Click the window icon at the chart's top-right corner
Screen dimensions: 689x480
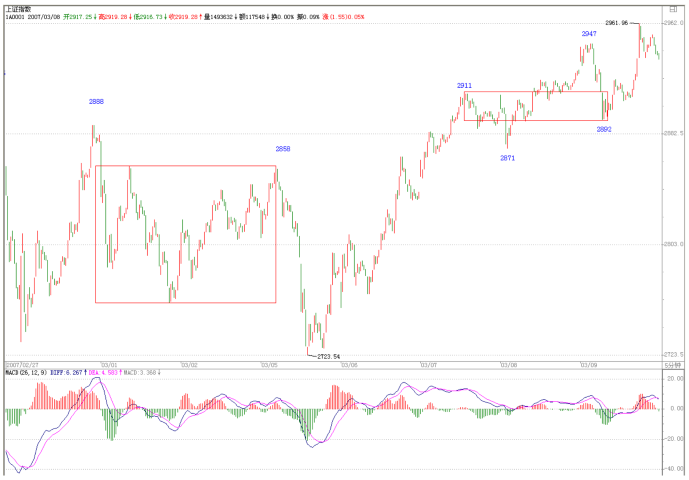[x=673, y=8]
